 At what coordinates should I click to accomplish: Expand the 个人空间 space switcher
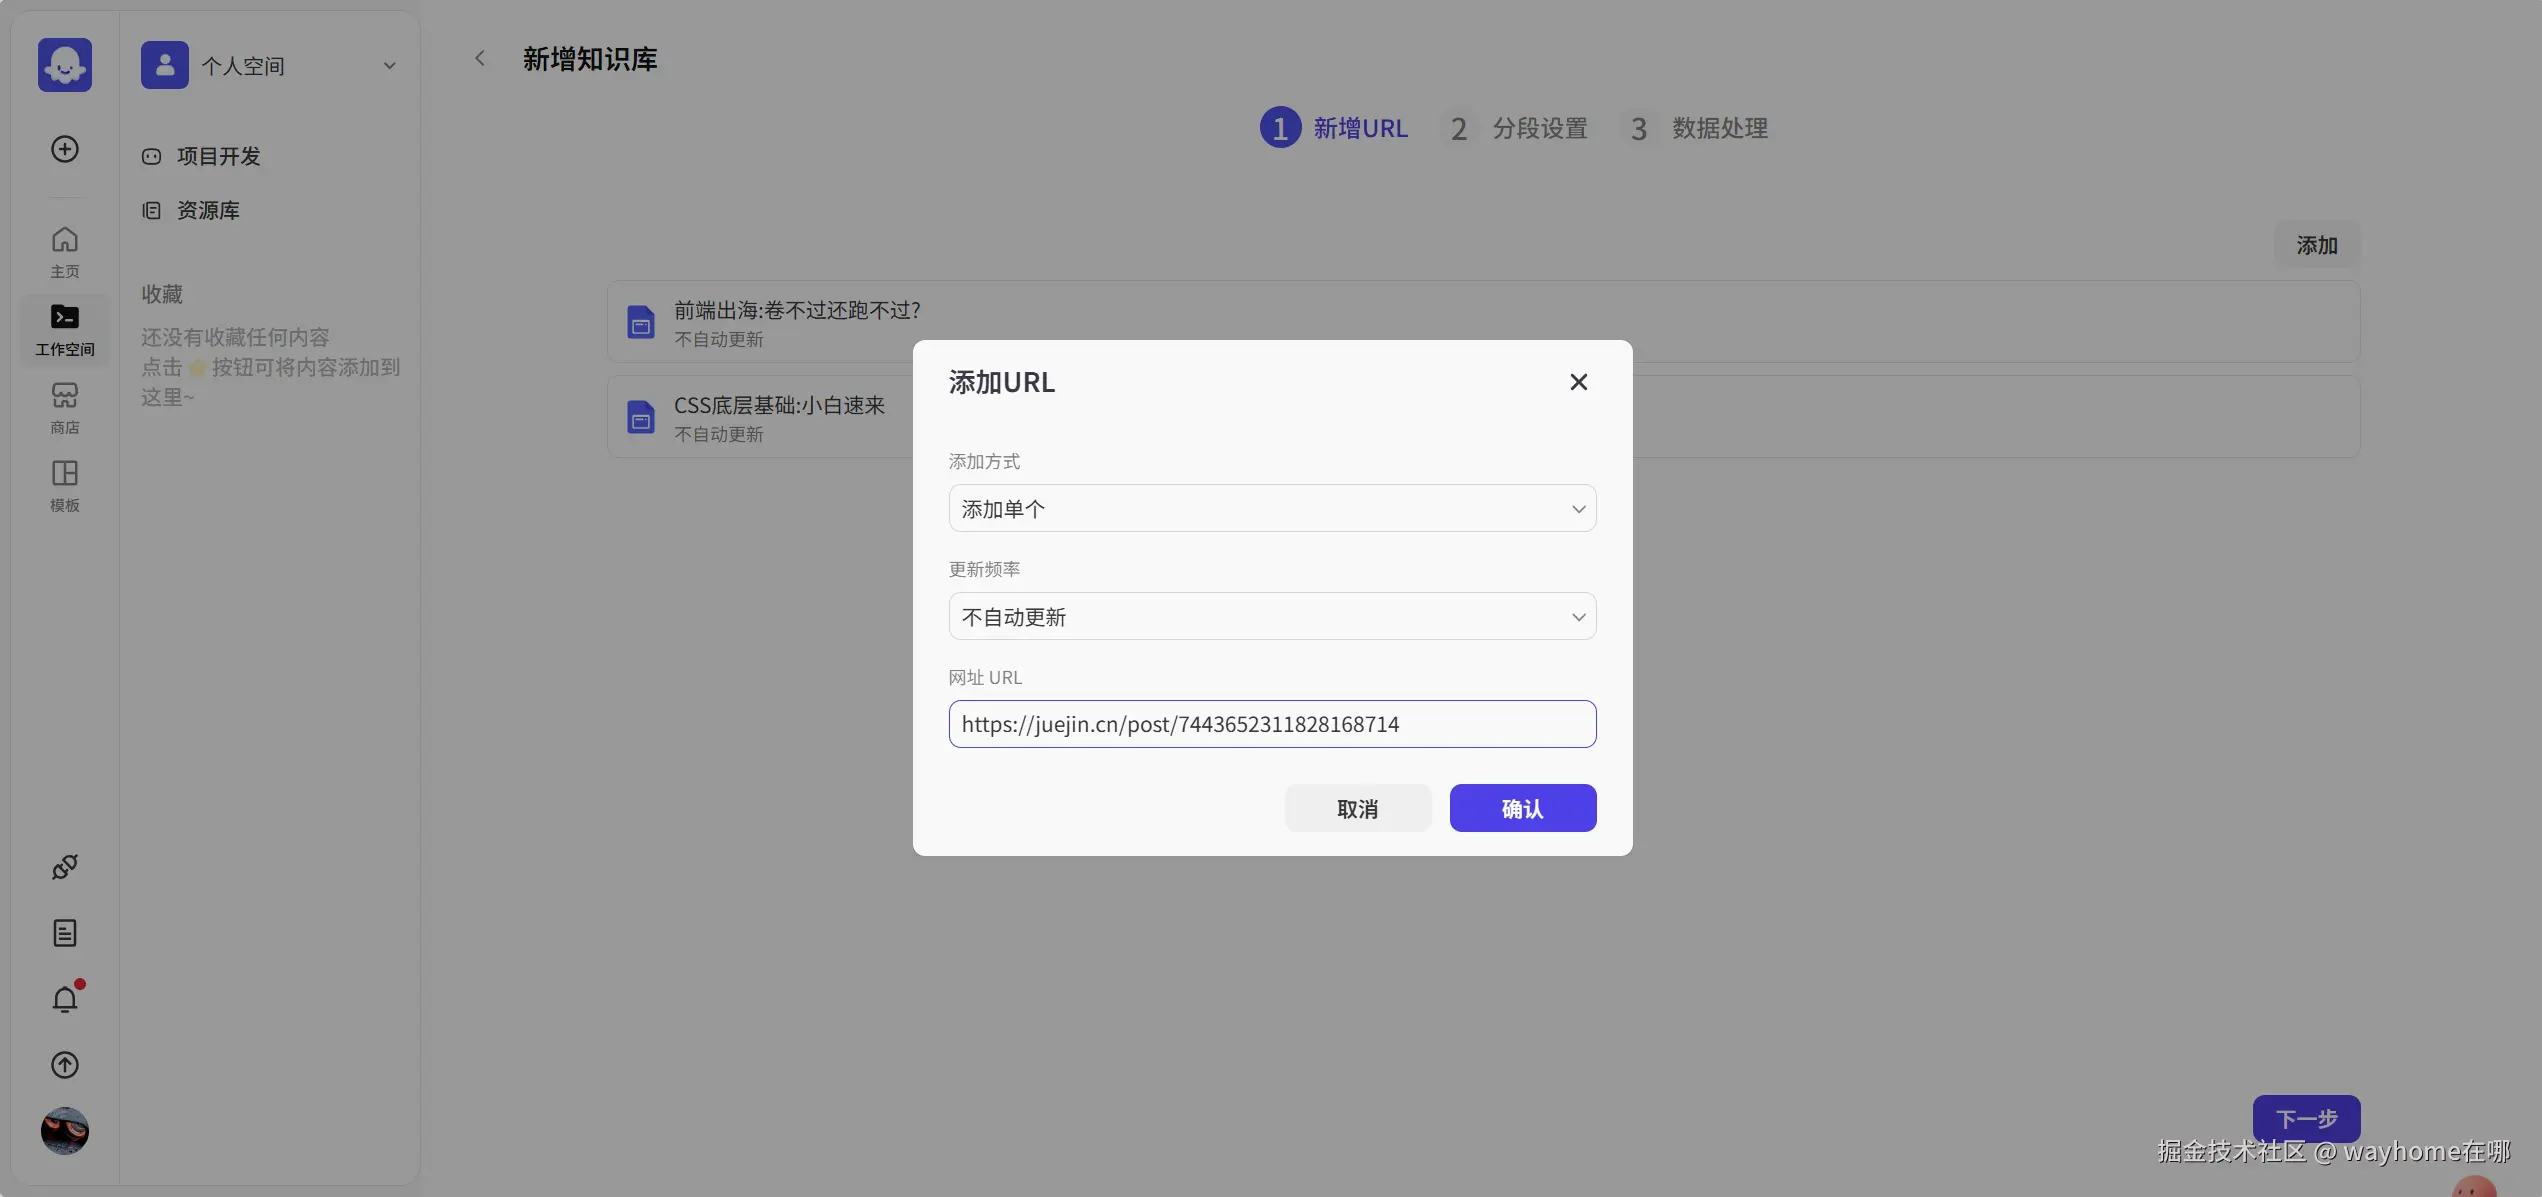click(389, 64)
